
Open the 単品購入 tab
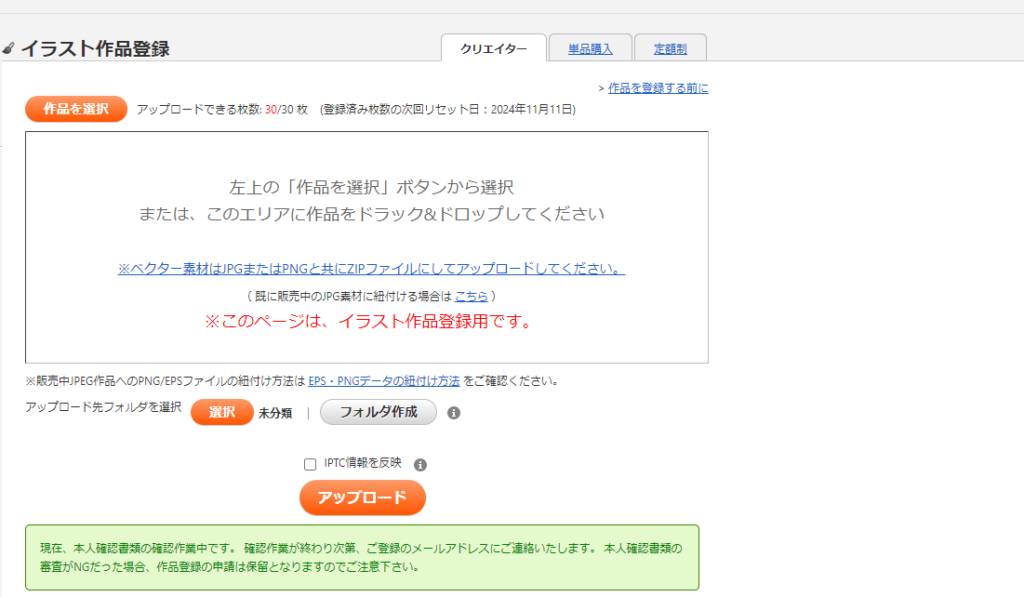(x=590, y=48)
